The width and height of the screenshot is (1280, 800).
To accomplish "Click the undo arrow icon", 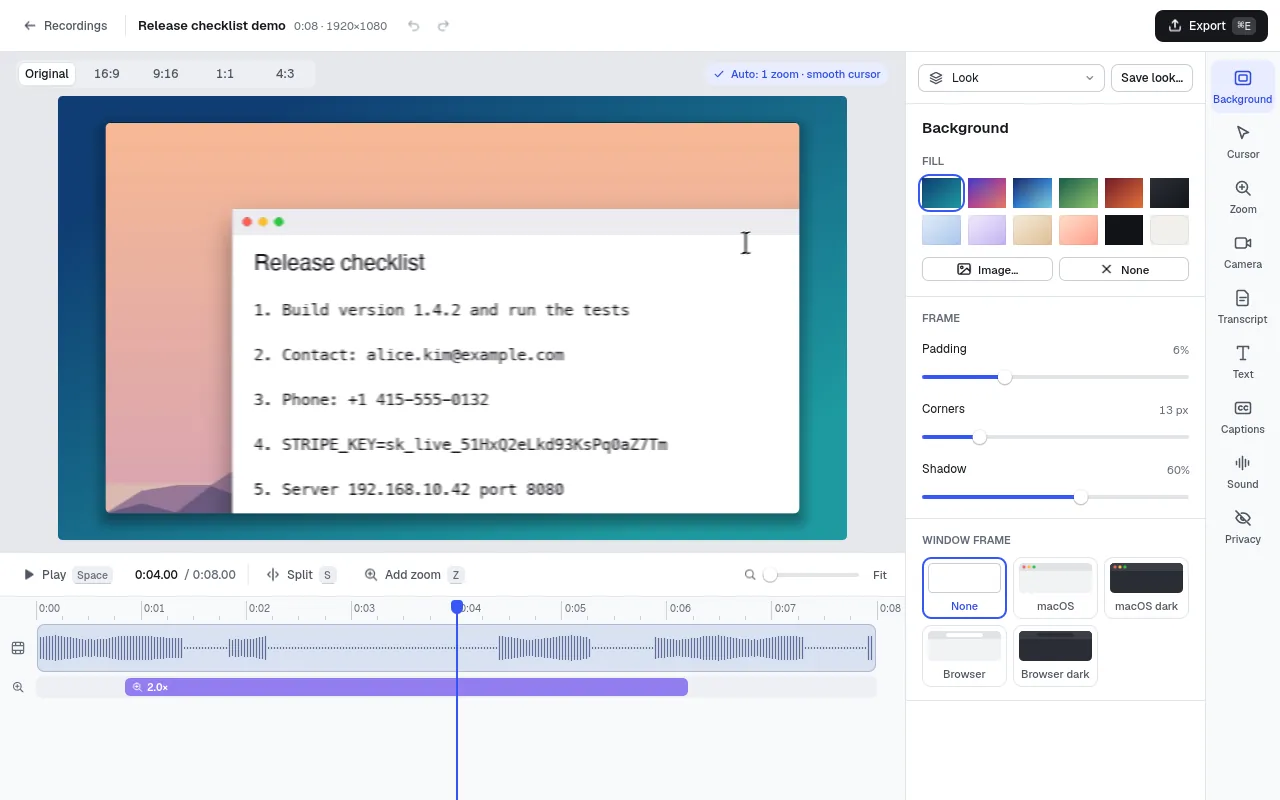I will tap(414, 26).
